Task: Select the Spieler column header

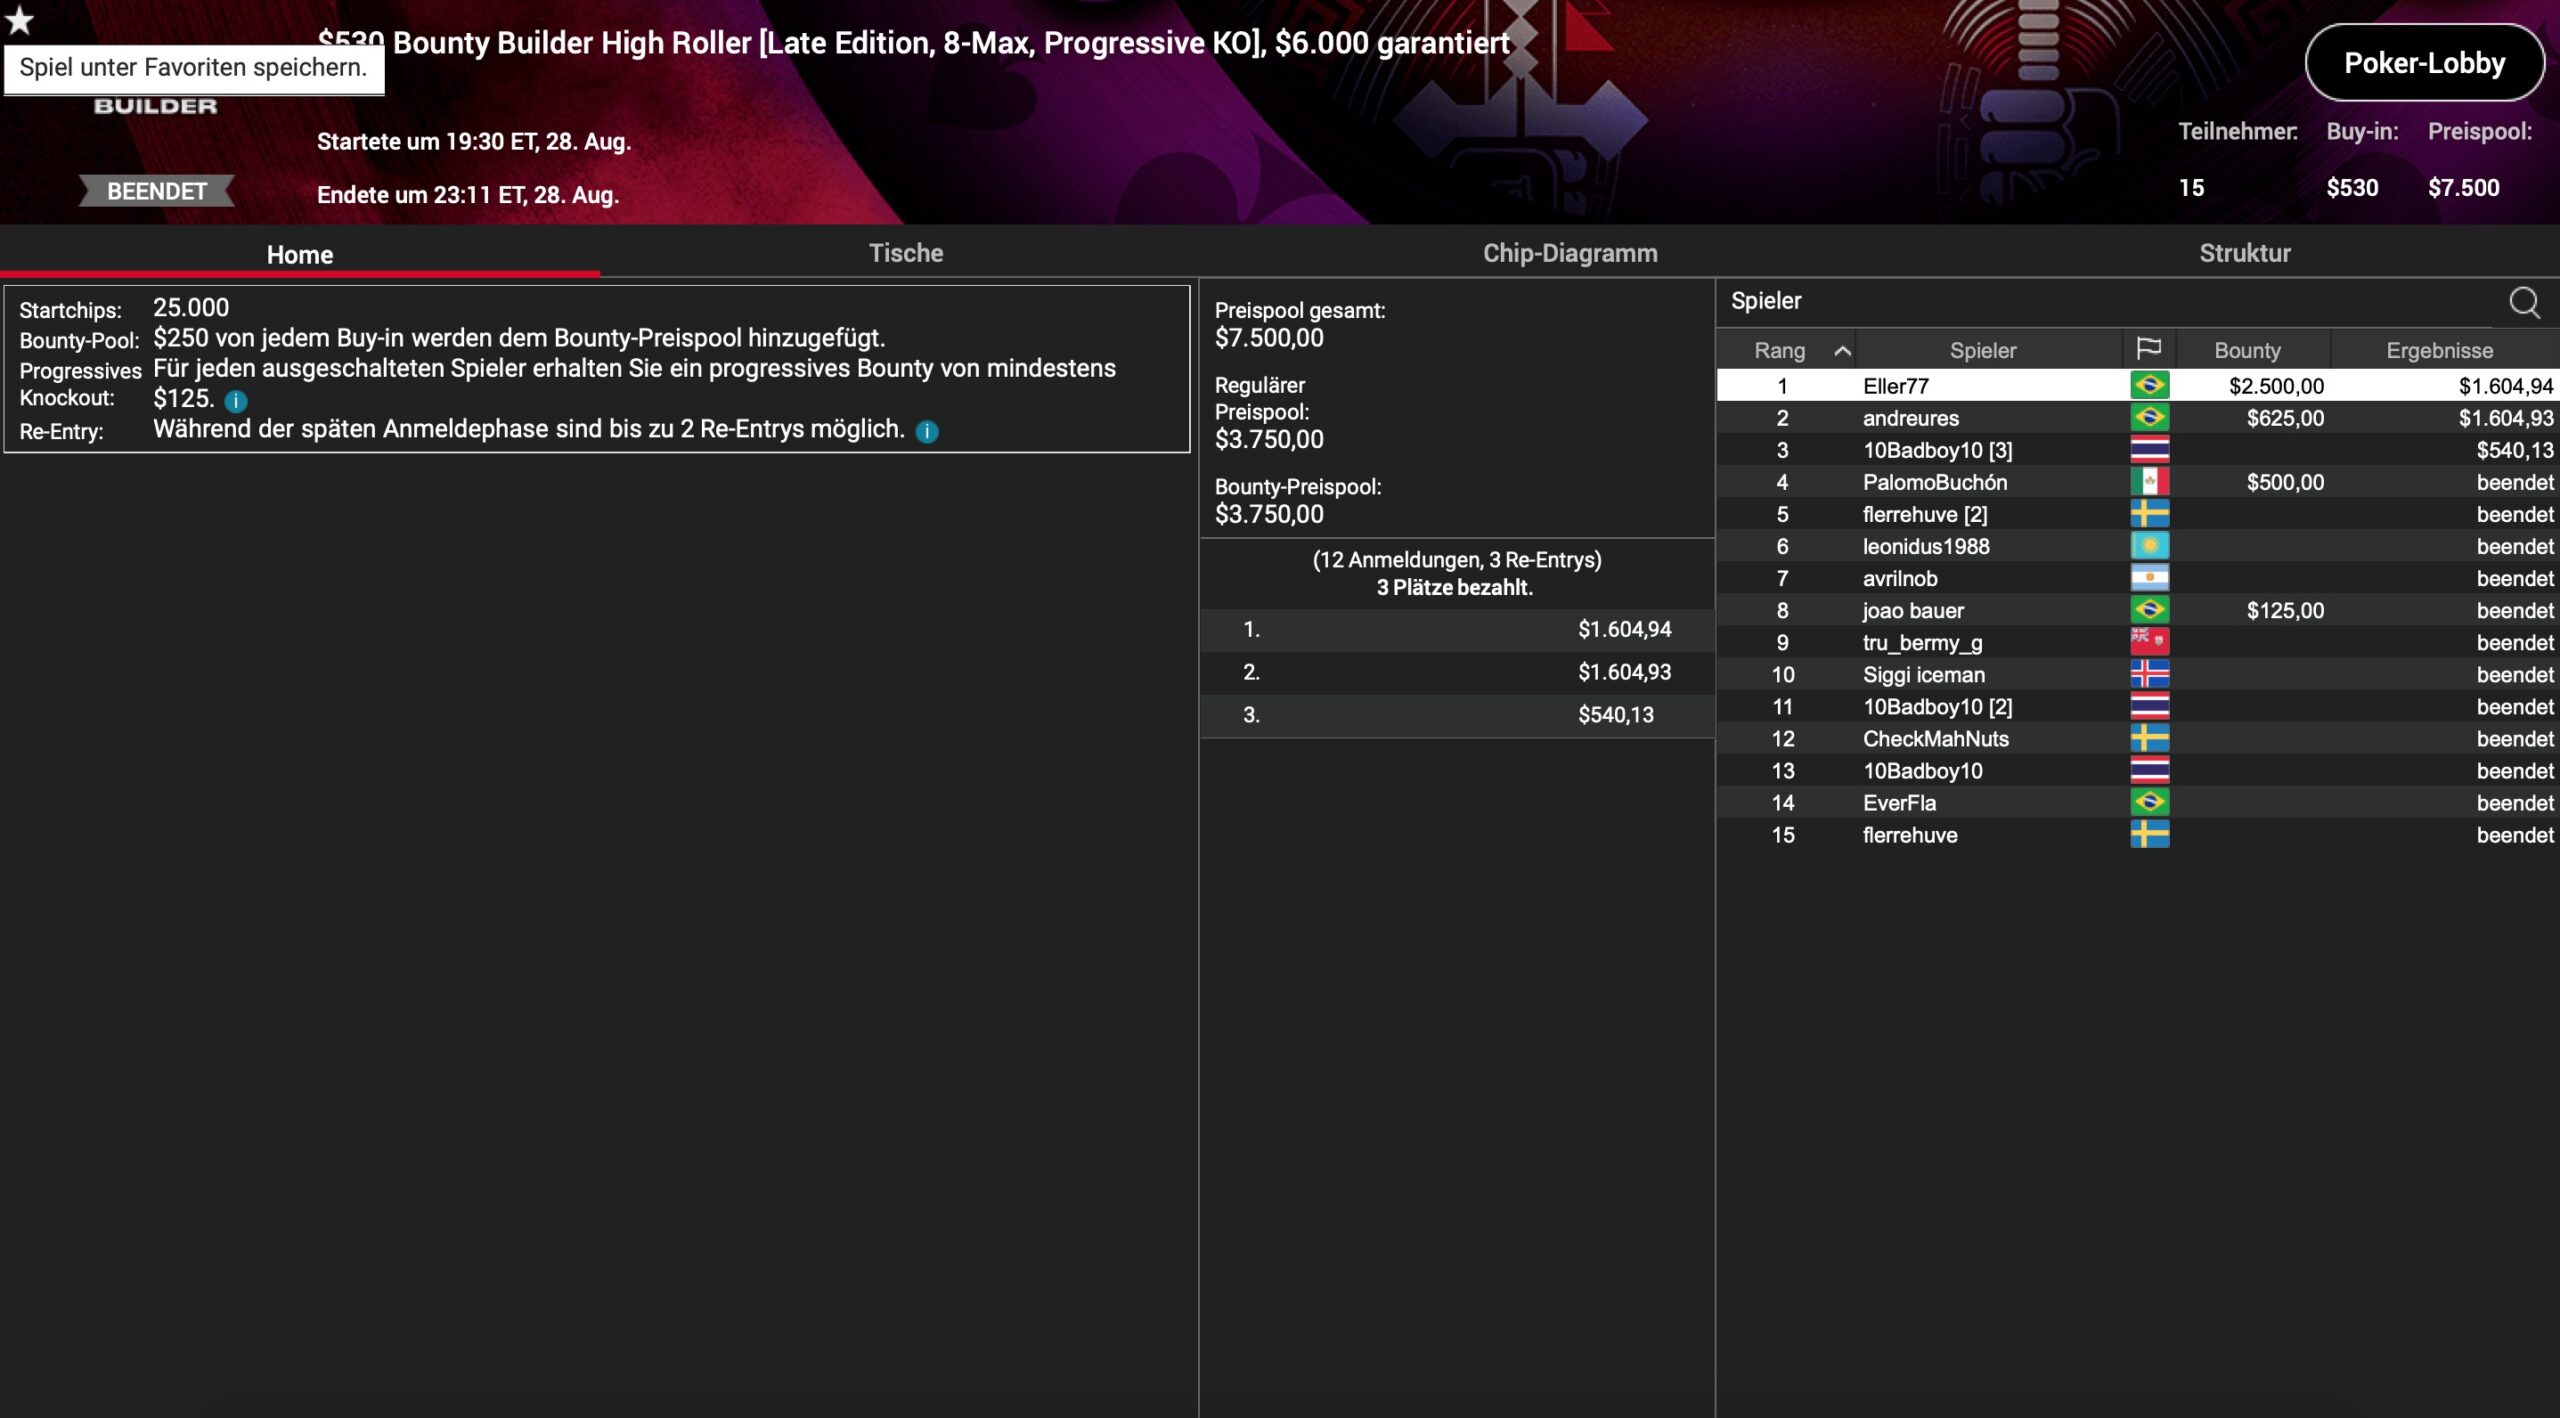Action: (x=1982, y=351)
